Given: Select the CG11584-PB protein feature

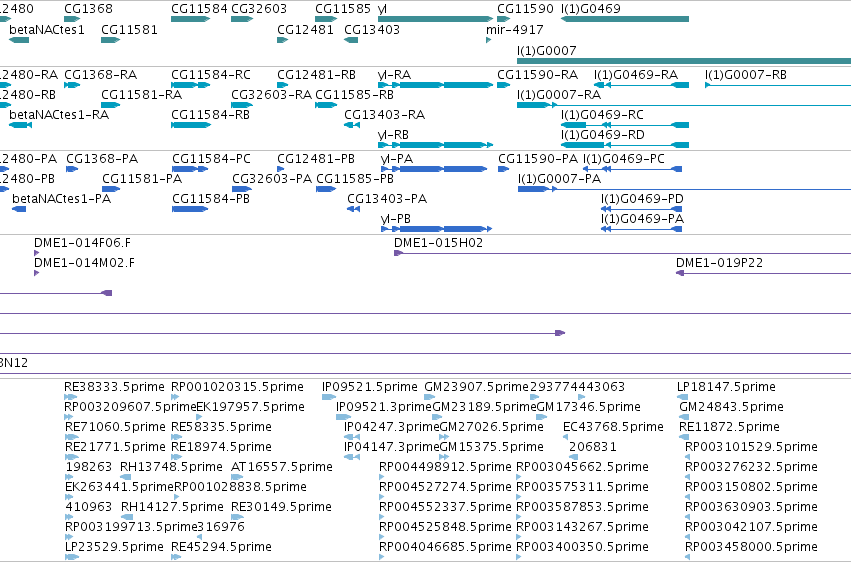Looking at the screenshot, I should pyautogui.click(x=190, y=209).
